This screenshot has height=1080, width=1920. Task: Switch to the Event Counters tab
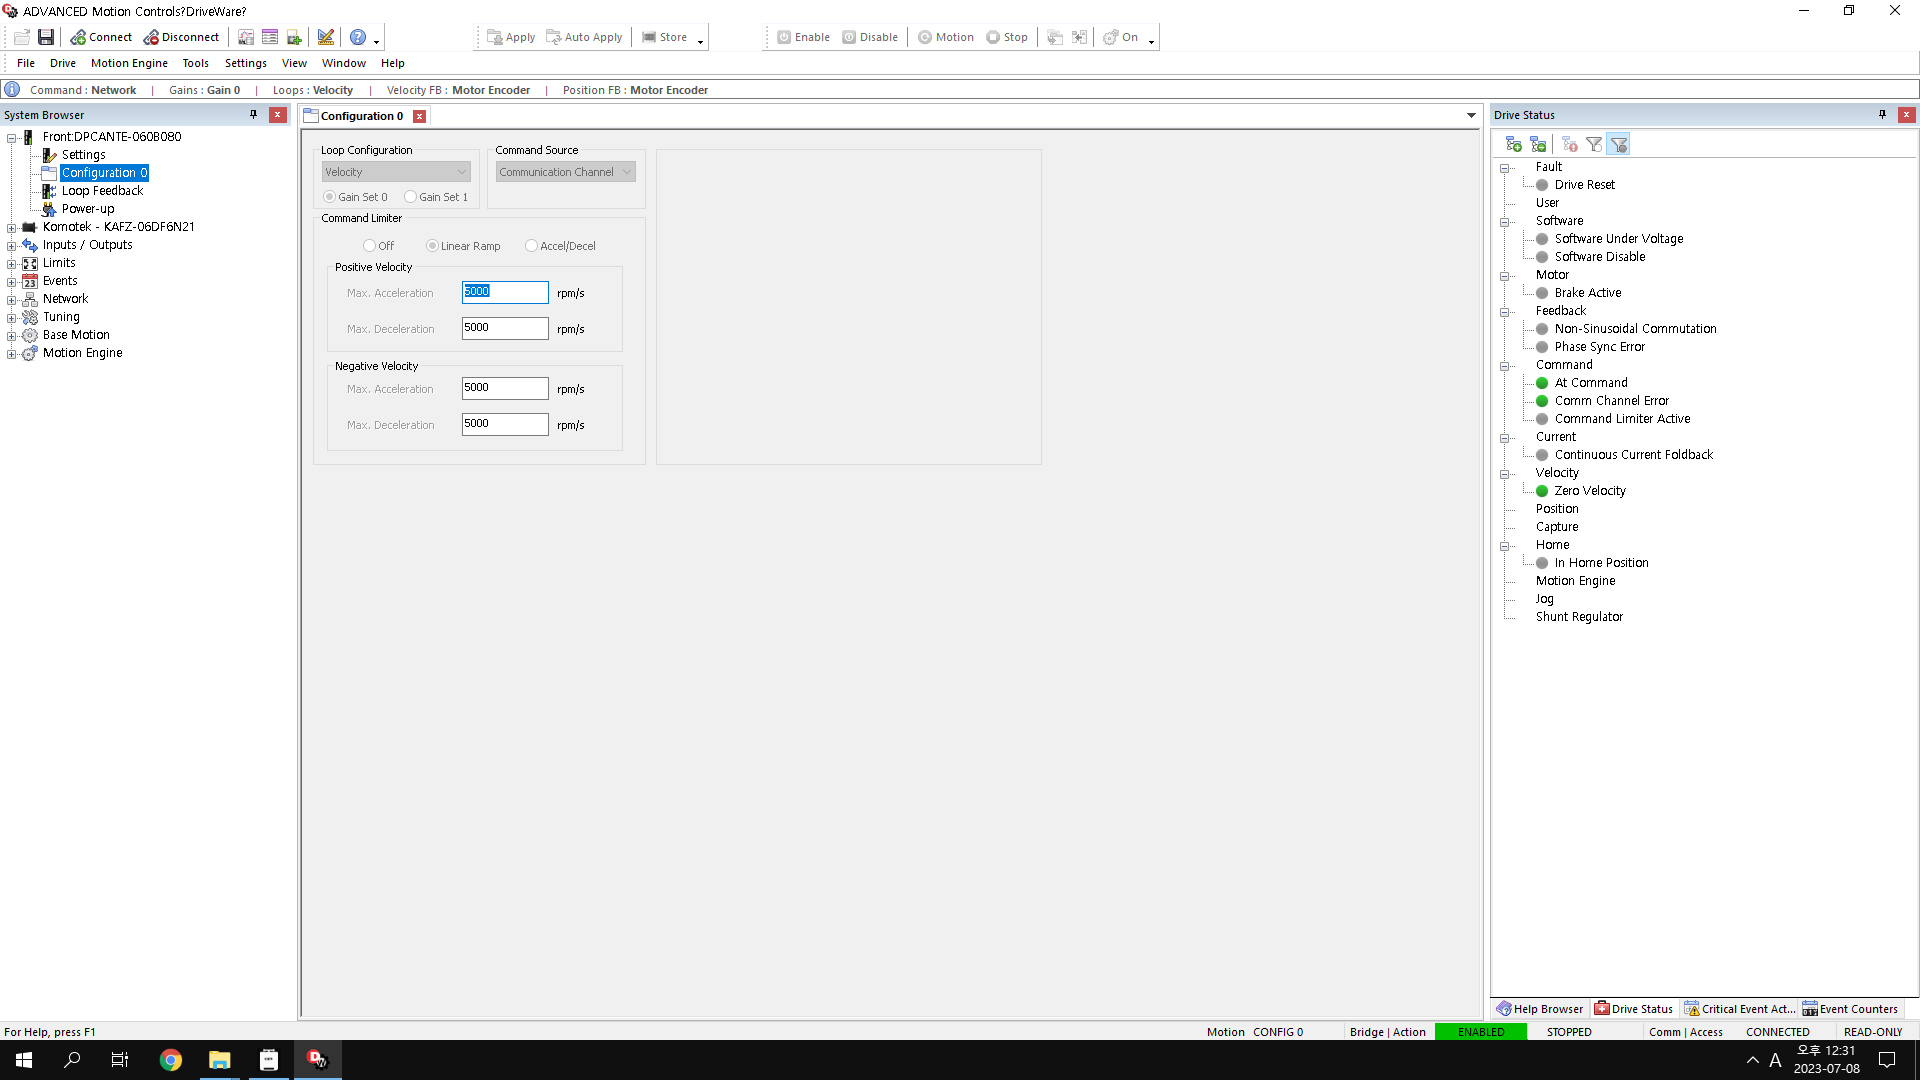pyautogui.click(x=1850, y=1009)
